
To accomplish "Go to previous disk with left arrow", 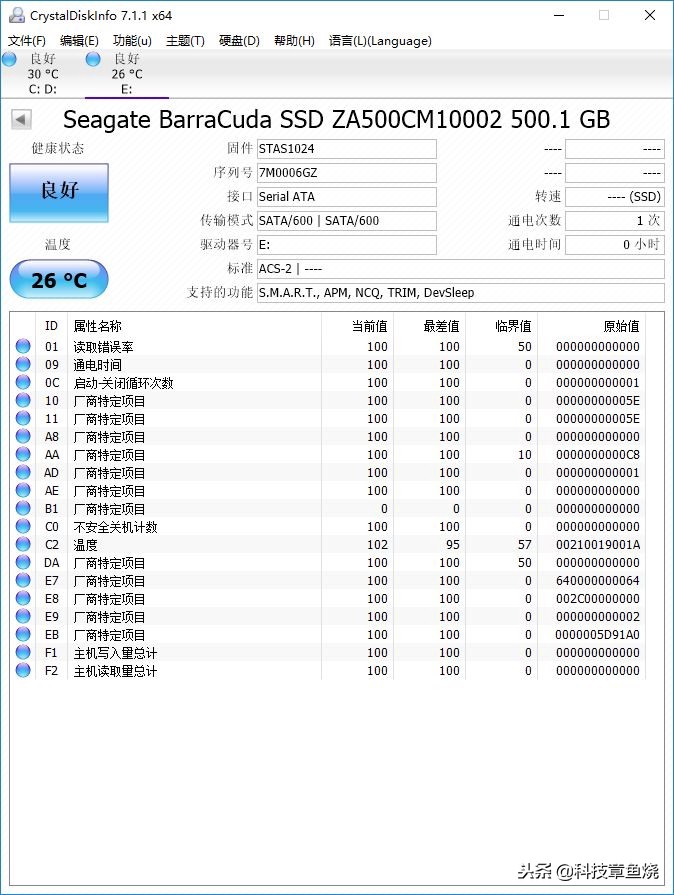I will click(21, 119).
